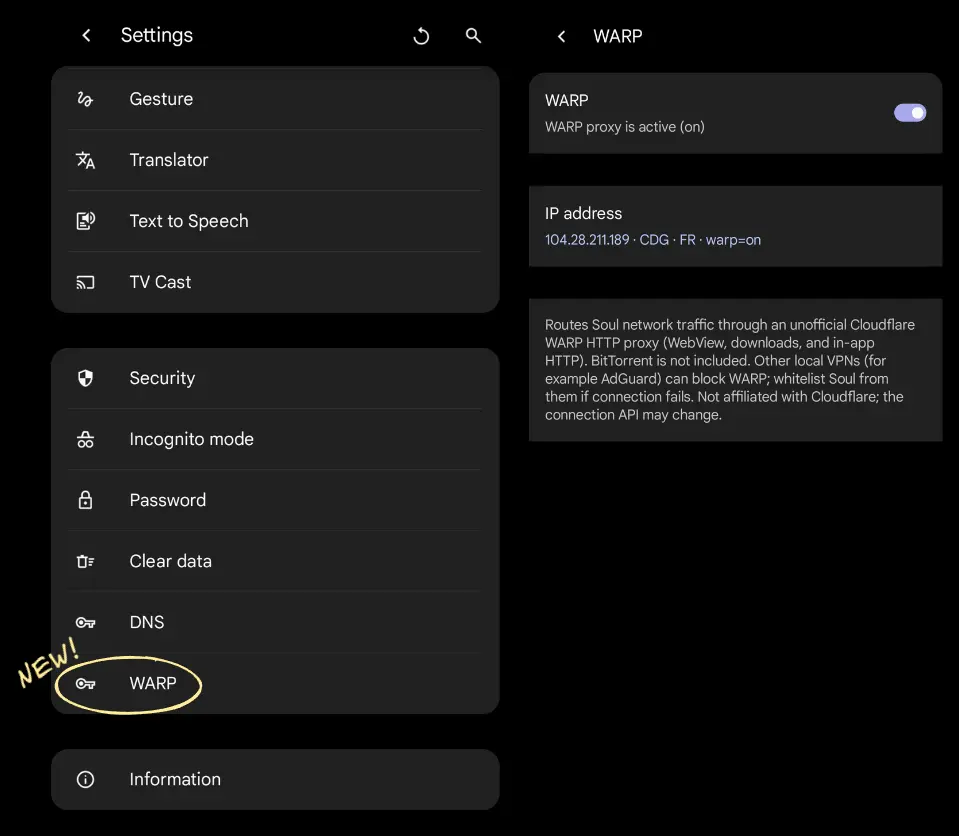Screen dimensions: 959x836
Task: Open TV Cast settings
Action: pos(275,282)
